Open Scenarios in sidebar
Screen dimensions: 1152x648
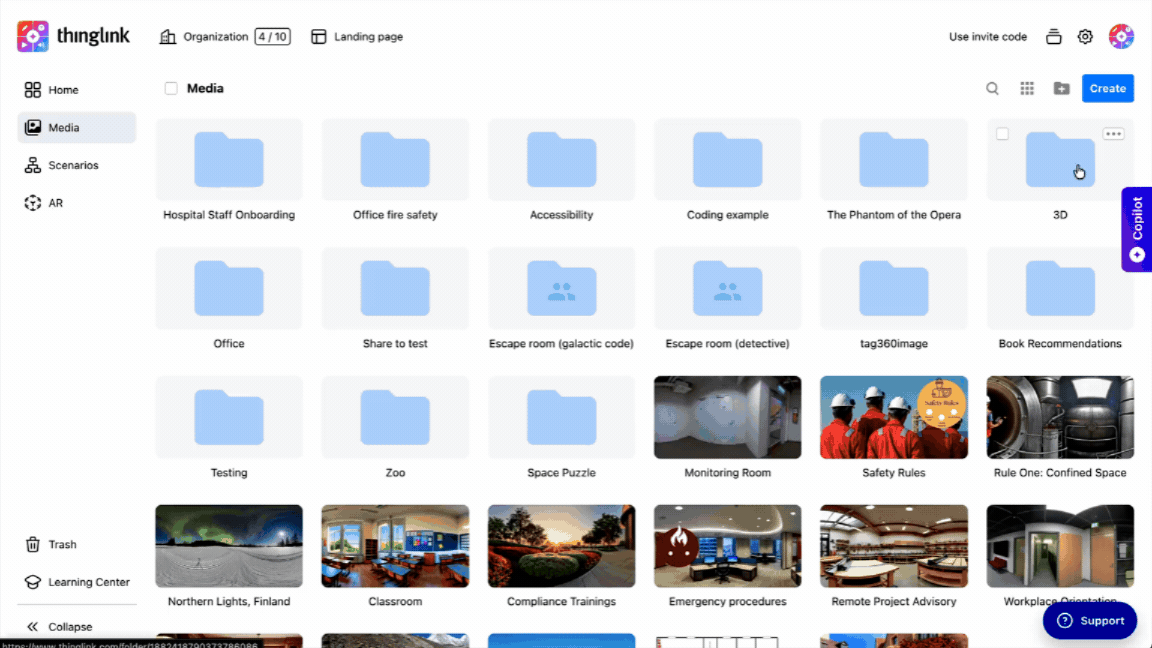click(x=76, y=165)
